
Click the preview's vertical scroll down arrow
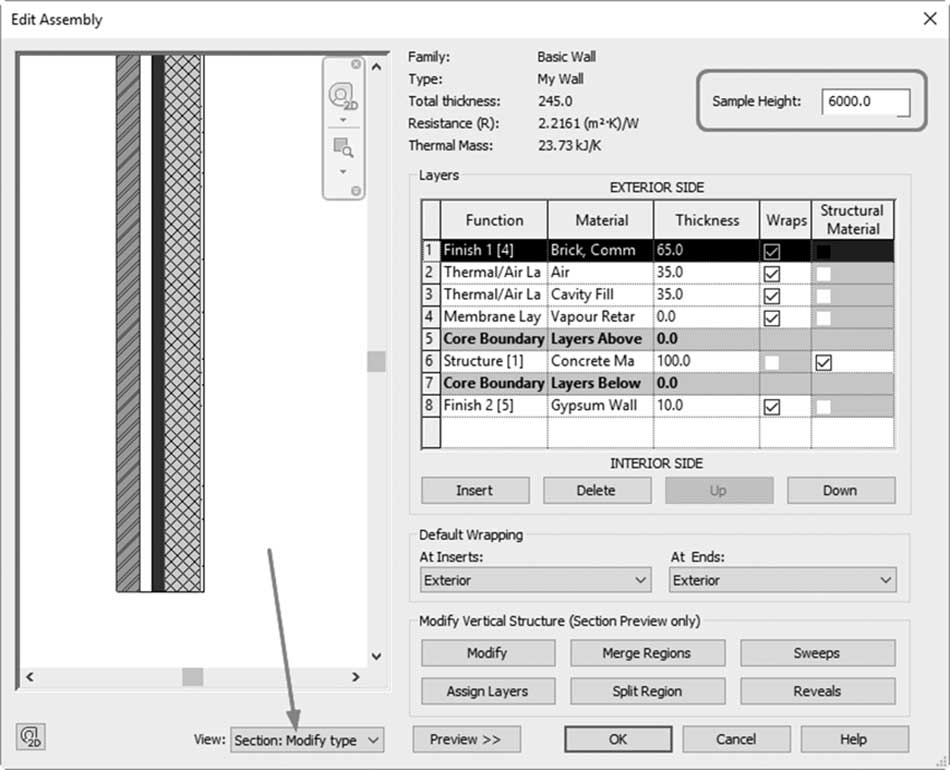click(x=376, y=656)
